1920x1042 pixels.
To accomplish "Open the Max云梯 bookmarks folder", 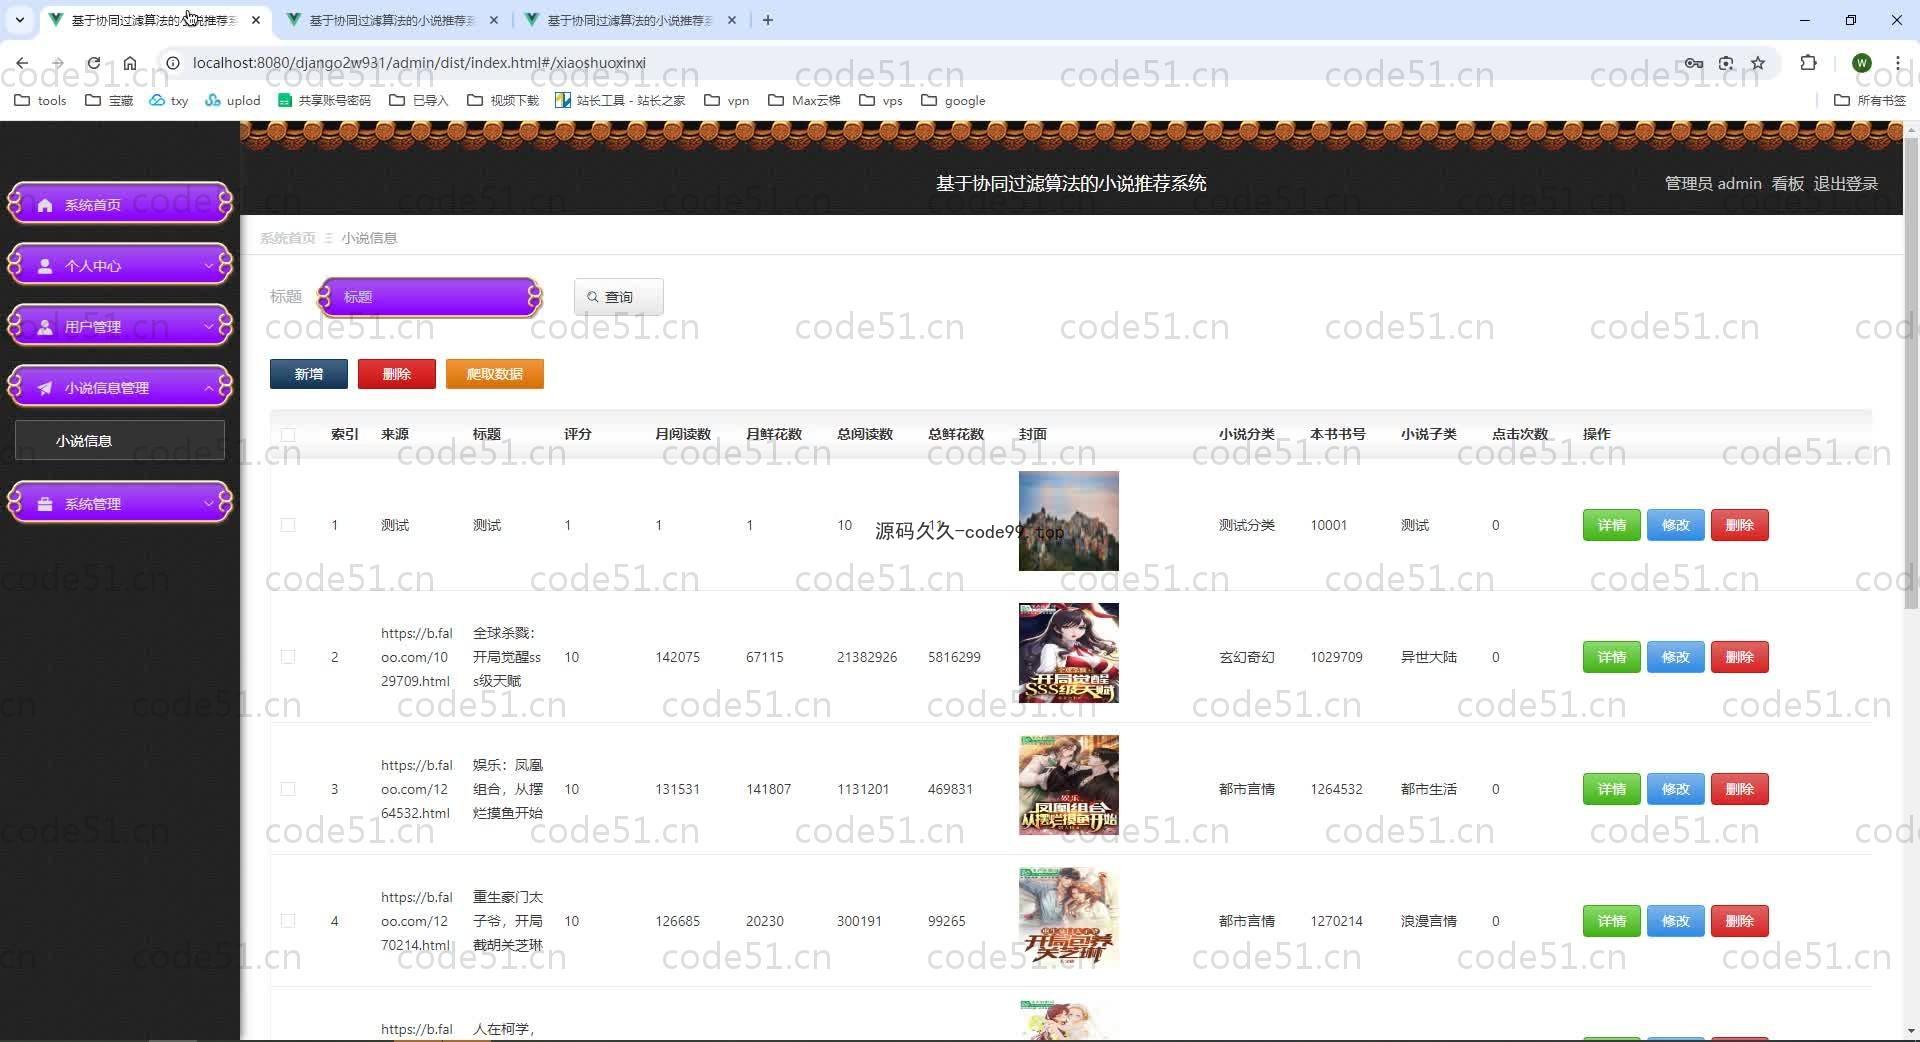I will point(804,100).
